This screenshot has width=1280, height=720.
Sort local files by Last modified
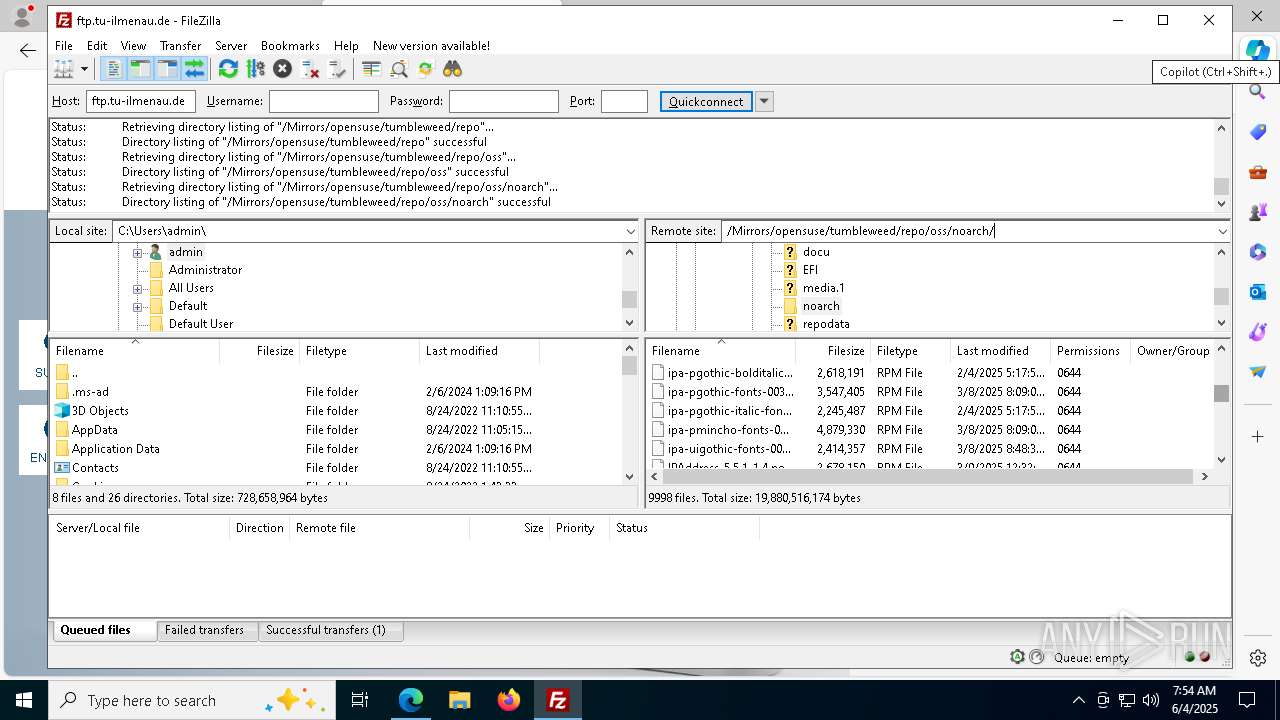pyautogui.click(x=479, y=351)
